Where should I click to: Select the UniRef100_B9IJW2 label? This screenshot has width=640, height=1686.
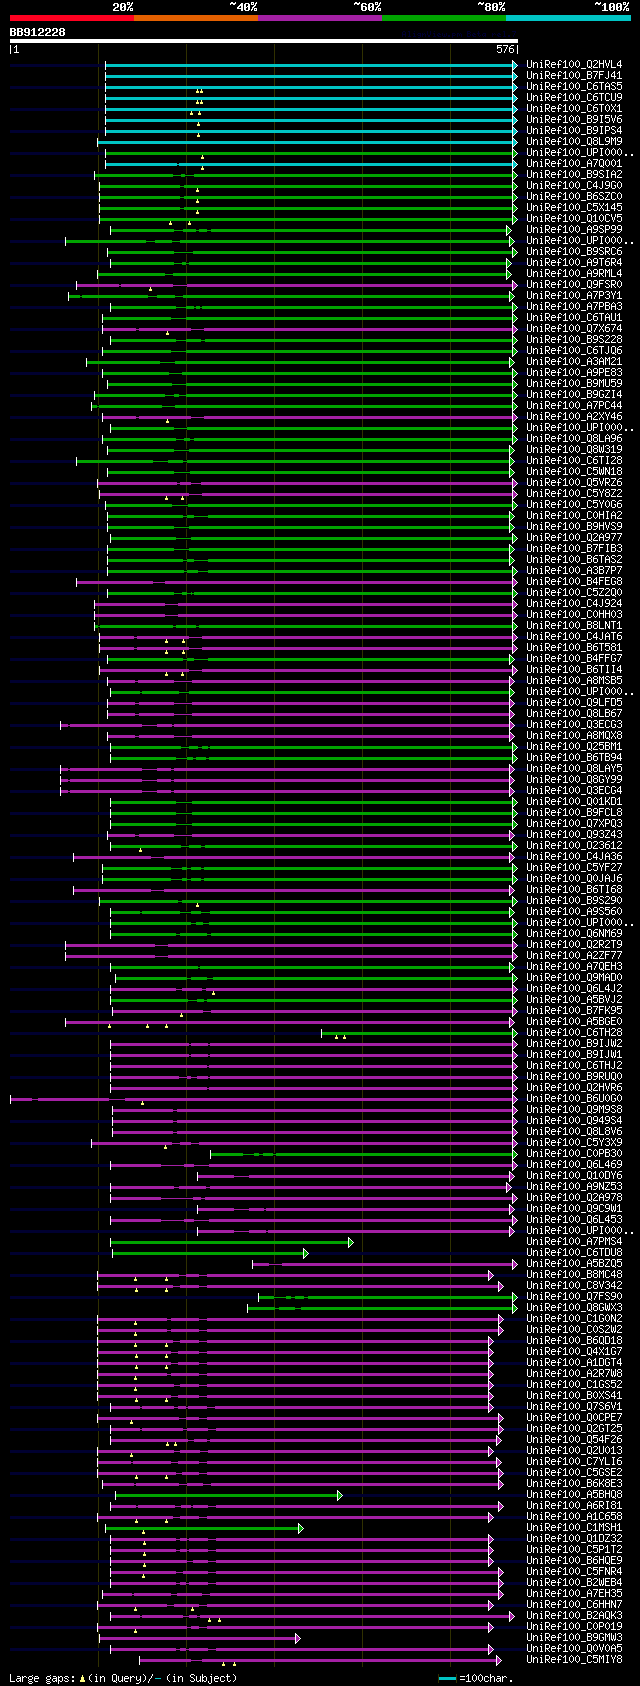tap(574, 1043)
